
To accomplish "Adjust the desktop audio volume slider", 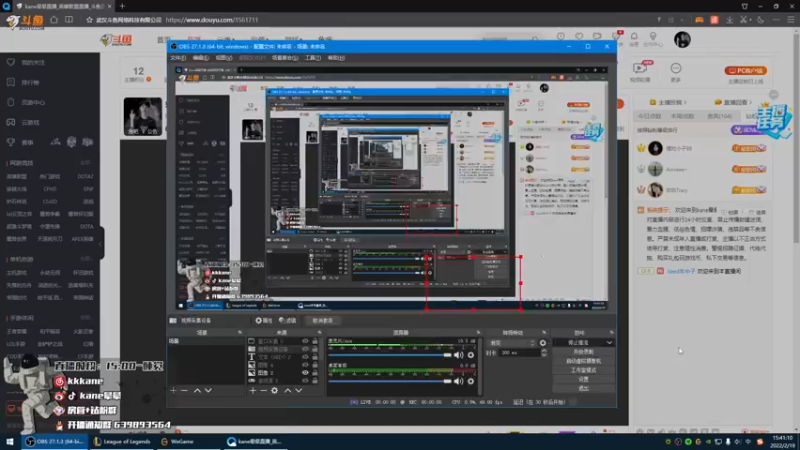I will click(x=390, y=381).
